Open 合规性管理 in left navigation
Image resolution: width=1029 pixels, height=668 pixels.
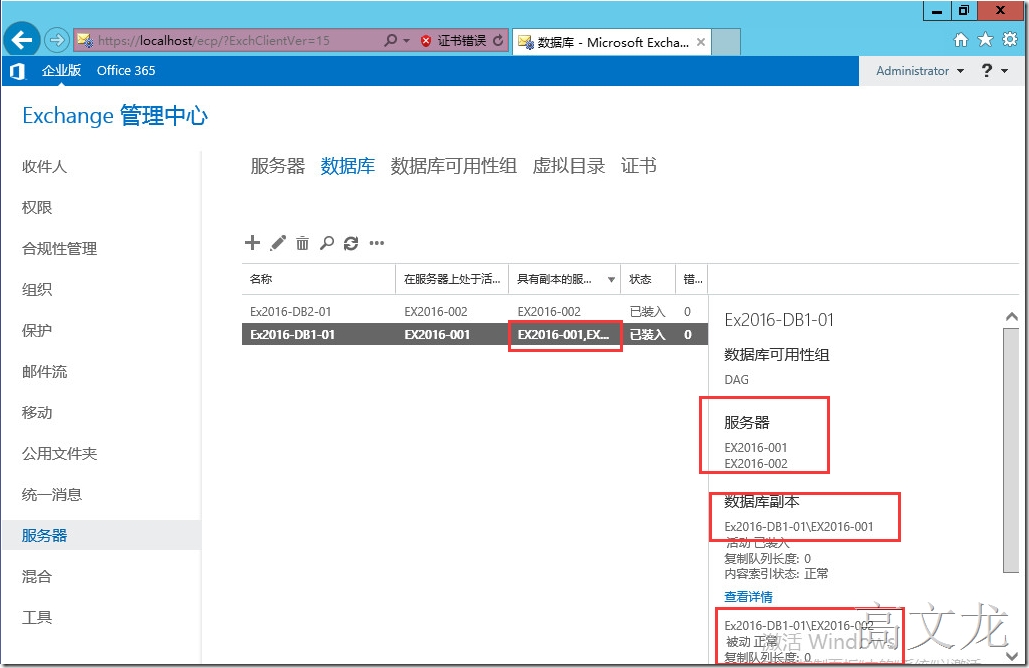point(60,249)
